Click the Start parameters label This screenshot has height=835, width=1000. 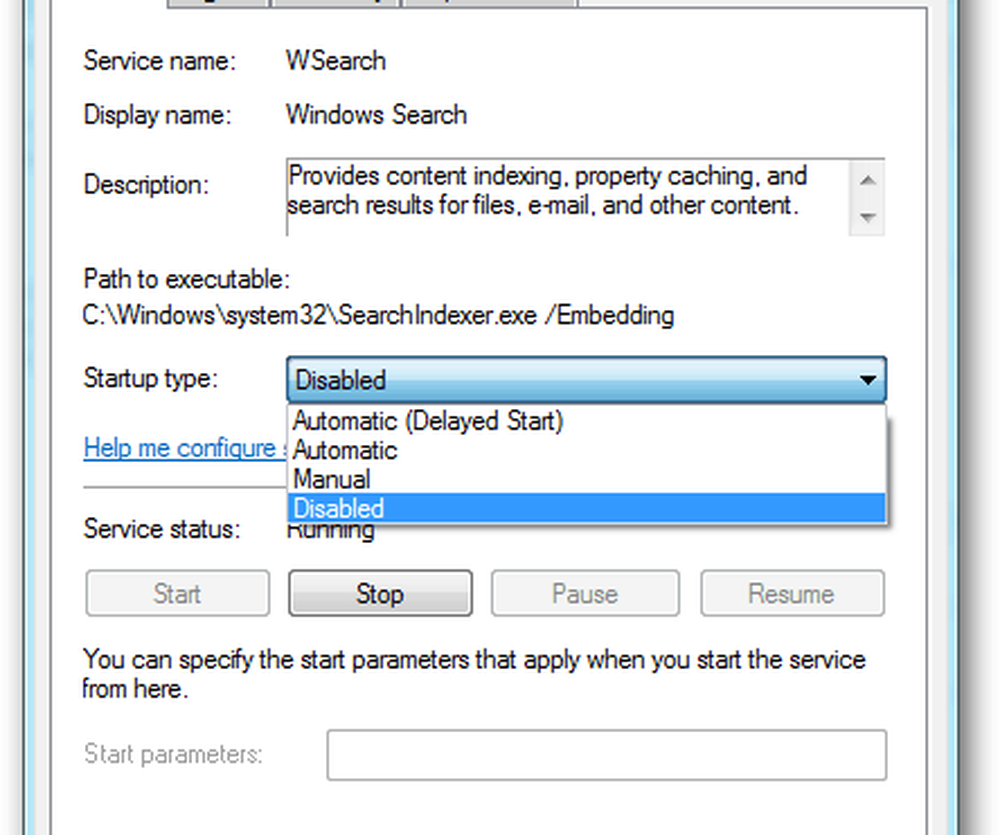(x=173, y=754)
